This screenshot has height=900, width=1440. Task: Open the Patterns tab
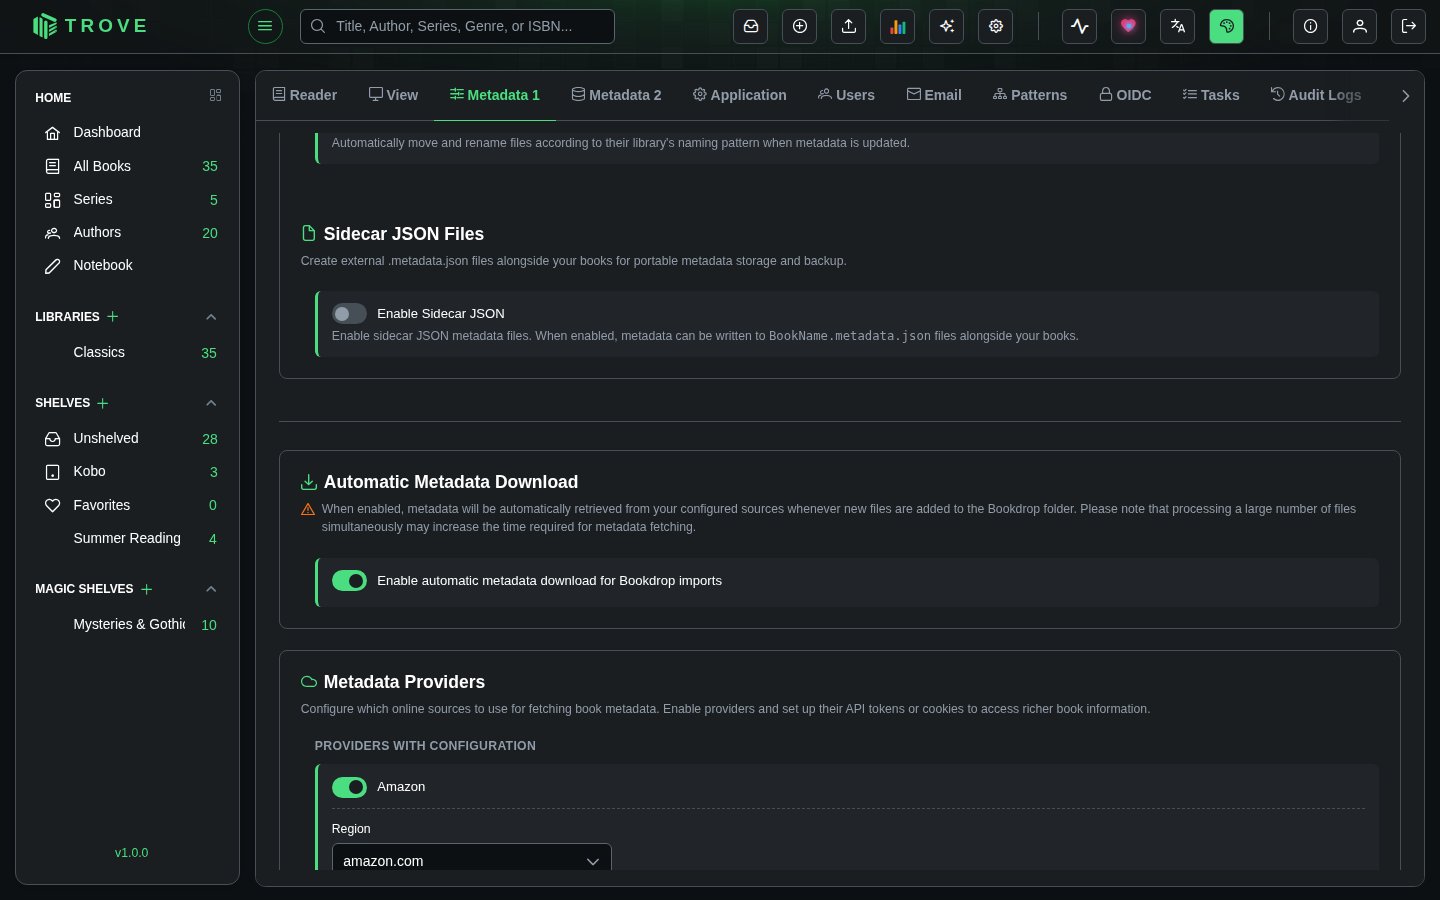[1030, 95]
